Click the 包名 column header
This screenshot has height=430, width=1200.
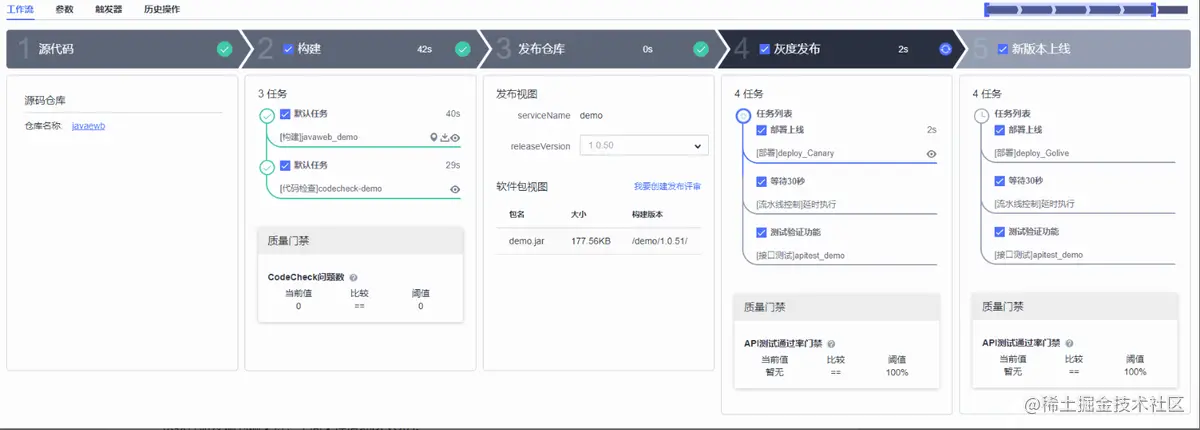[517, 214]
